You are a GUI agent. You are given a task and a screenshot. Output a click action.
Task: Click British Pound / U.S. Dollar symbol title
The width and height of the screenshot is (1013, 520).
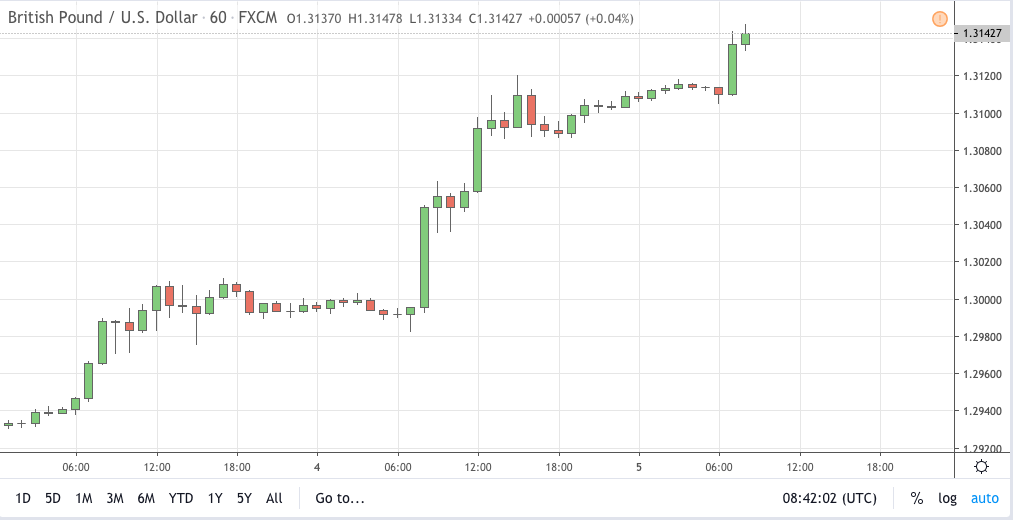102,18
